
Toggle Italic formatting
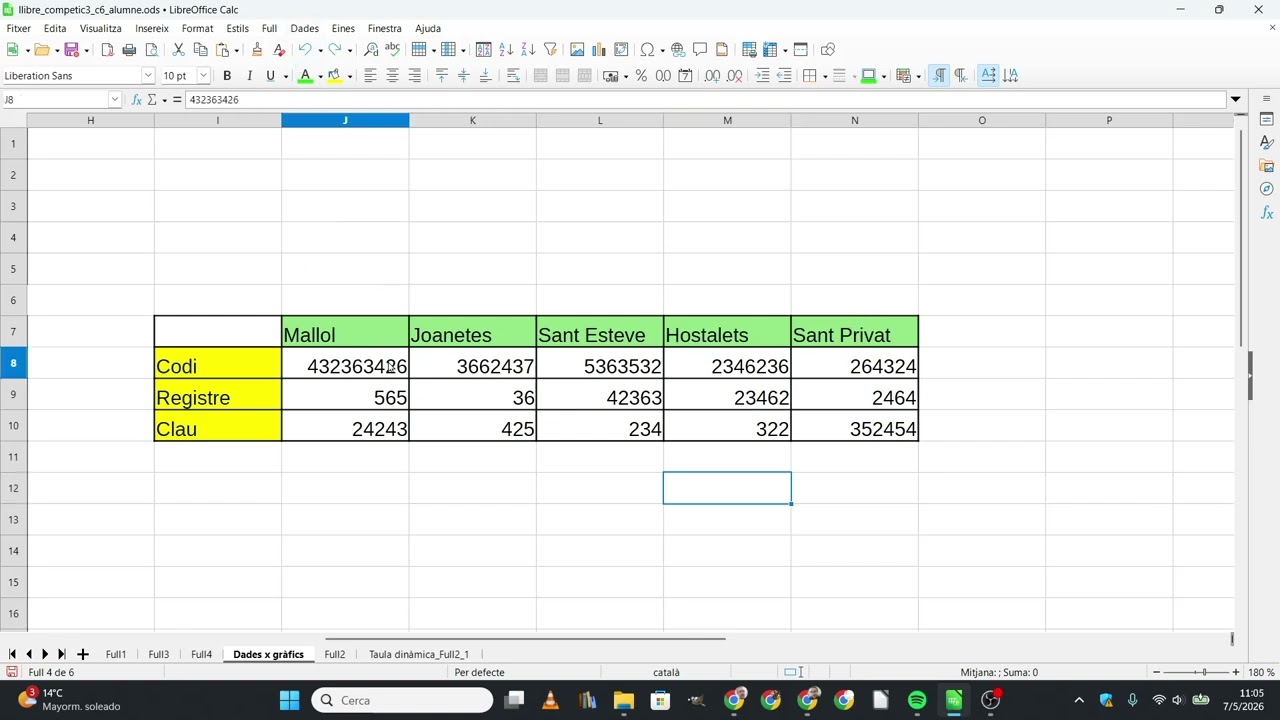click(249, 76)
